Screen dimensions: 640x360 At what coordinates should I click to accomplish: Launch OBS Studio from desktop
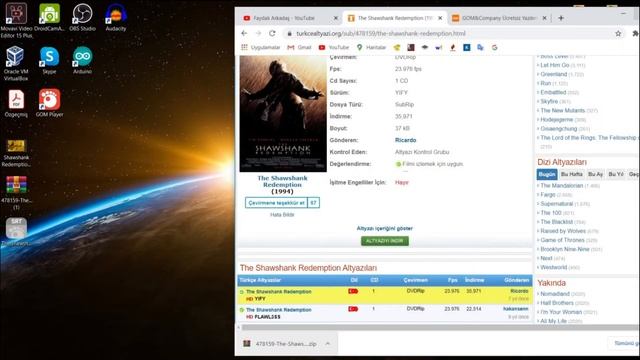coord(82,17)
